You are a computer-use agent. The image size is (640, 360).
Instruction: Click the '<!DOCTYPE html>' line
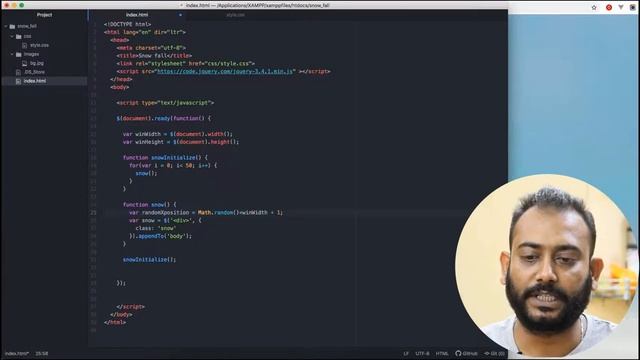pyautogui.click(x=127, y=24)
